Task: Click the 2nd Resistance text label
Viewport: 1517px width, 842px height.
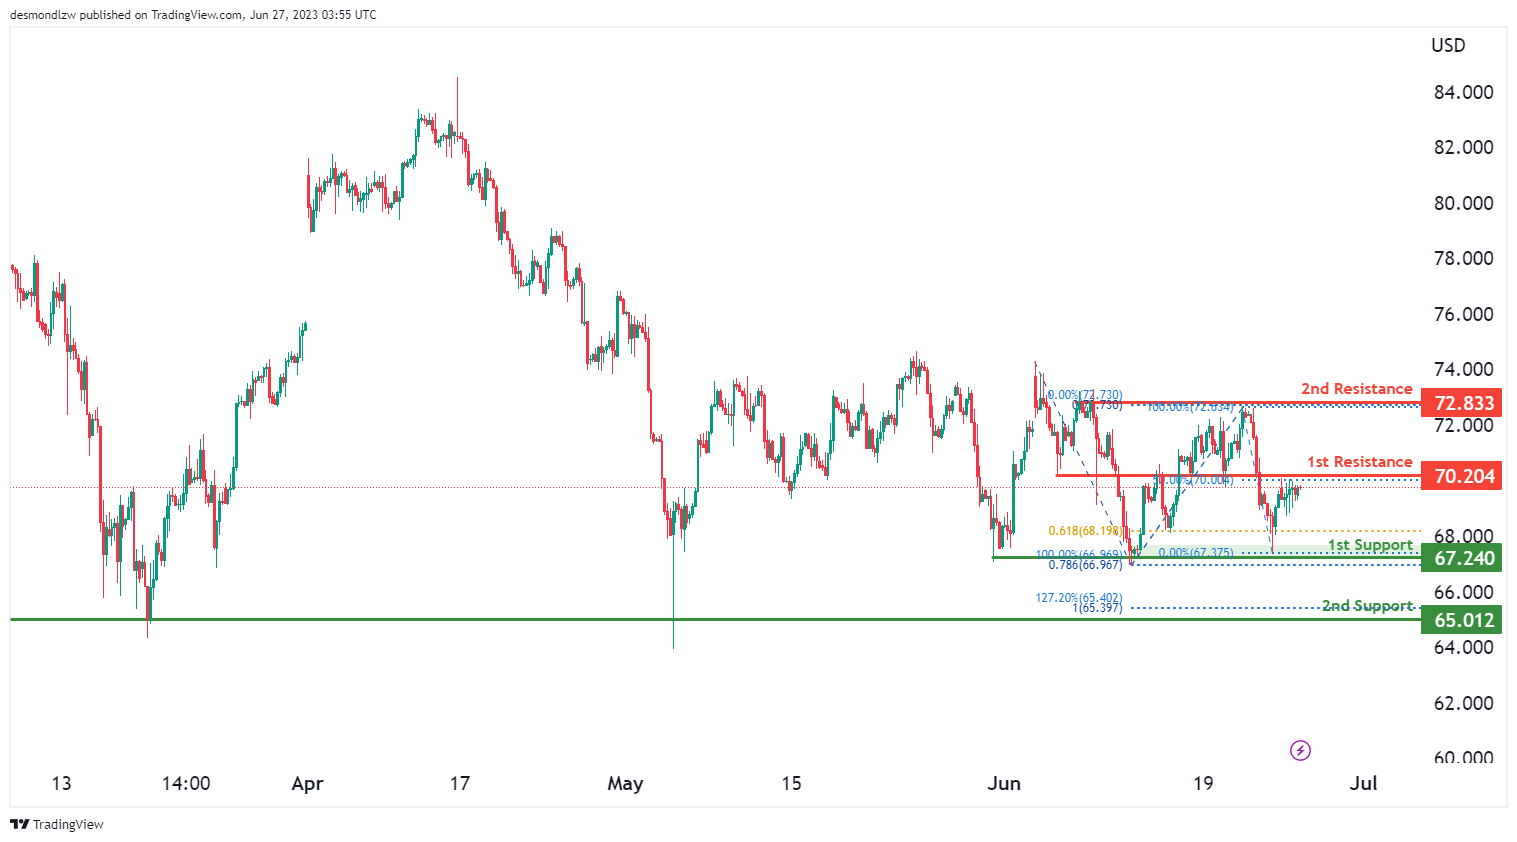Action: click(1356, 388)
